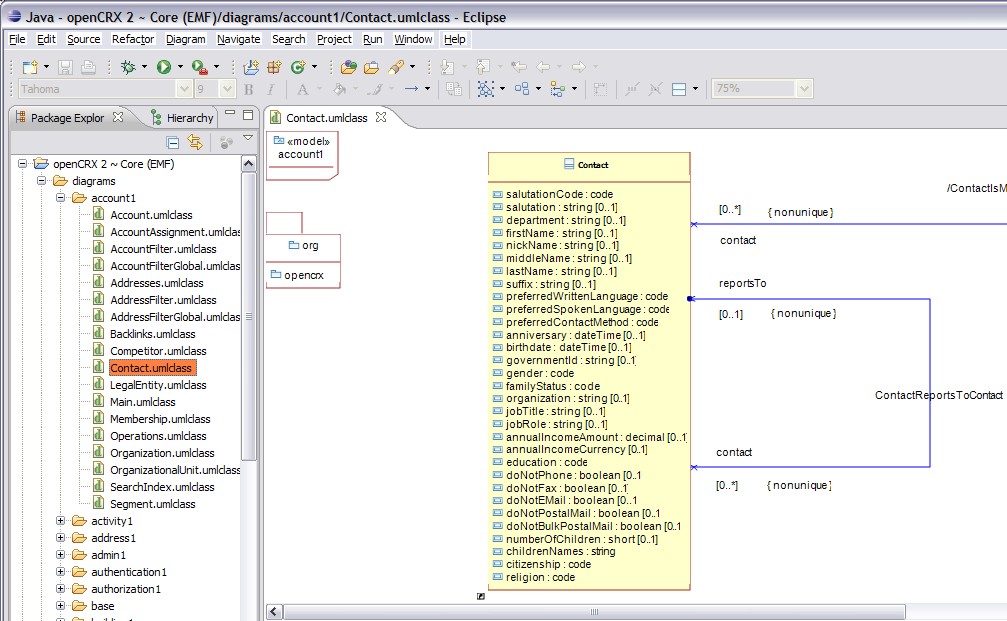Click the Select All diagram icon
1007x621 pixels.
coord(486,89)
